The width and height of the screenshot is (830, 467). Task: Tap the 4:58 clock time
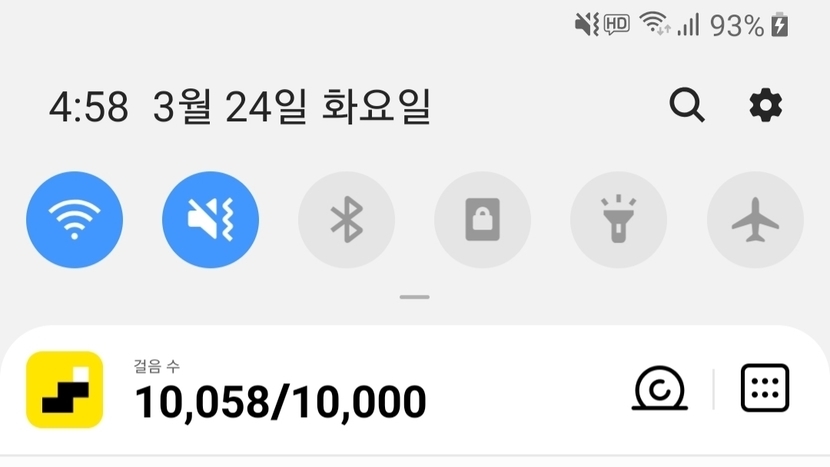[89, 107]
